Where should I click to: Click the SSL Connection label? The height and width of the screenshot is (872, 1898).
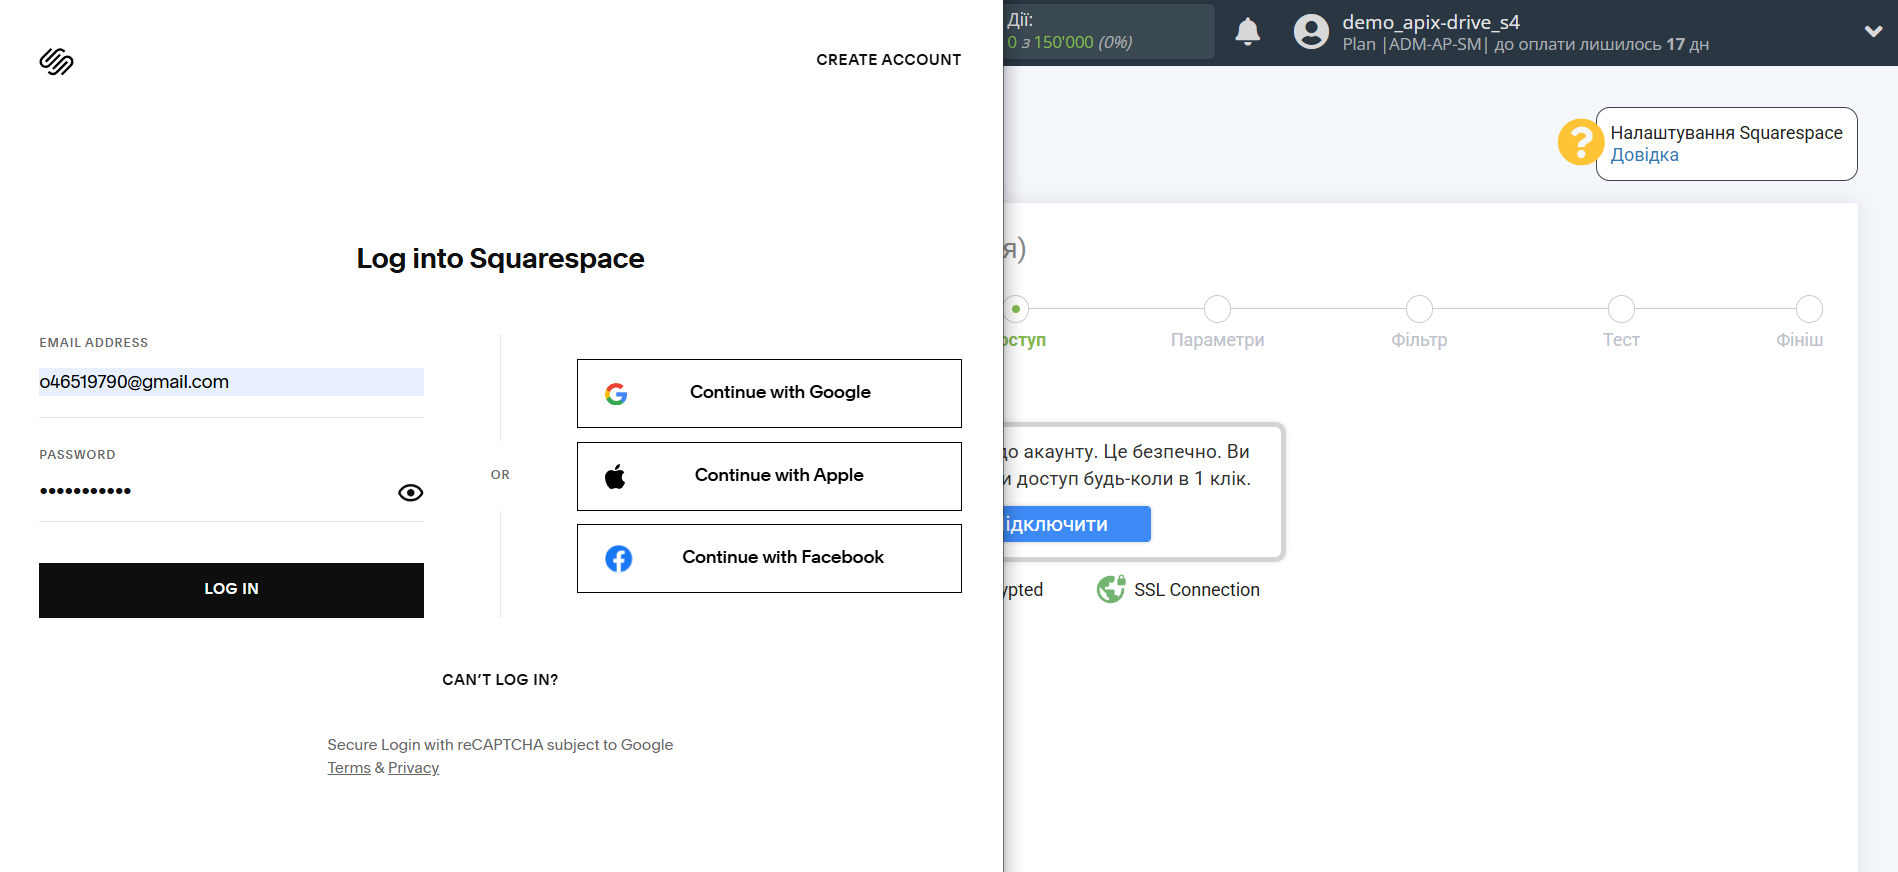point(1196,590)
